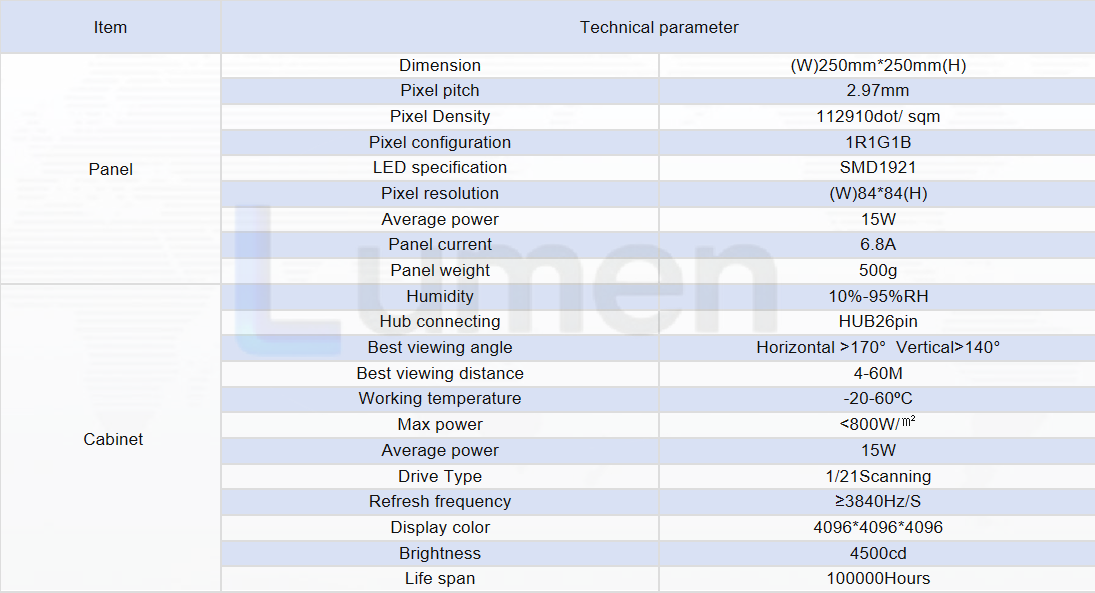
Task: Click the Item column header
Action: click(110, 27)
